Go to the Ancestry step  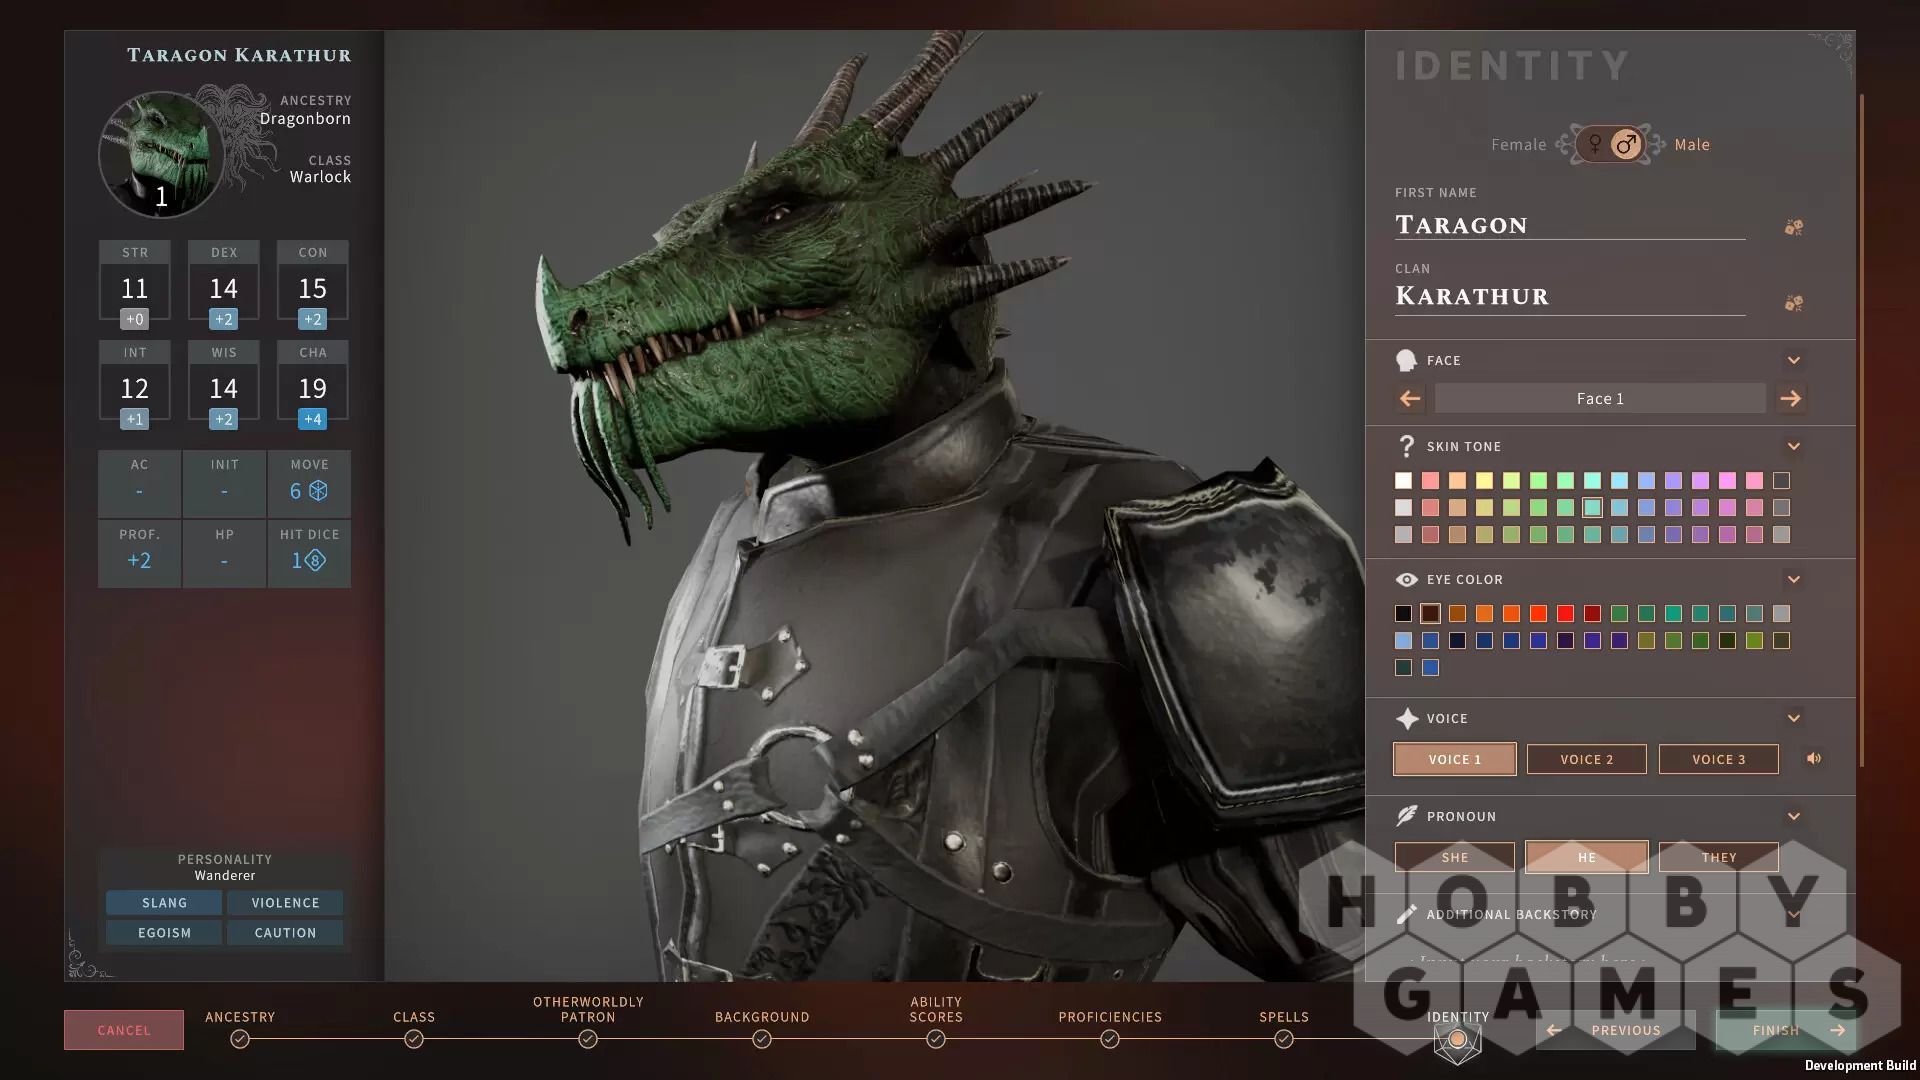[x=240, y=1017]
